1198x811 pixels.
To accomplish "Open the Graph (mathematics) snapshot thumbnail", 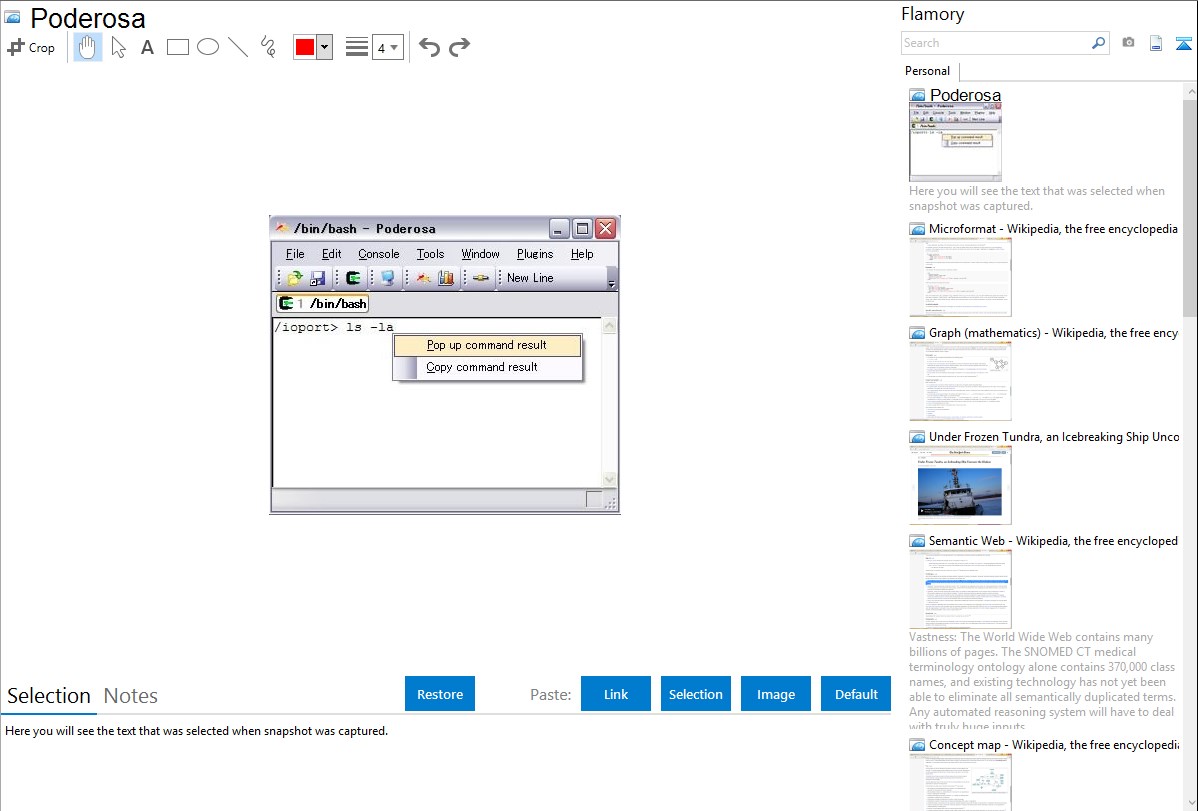I will point(960,380).
